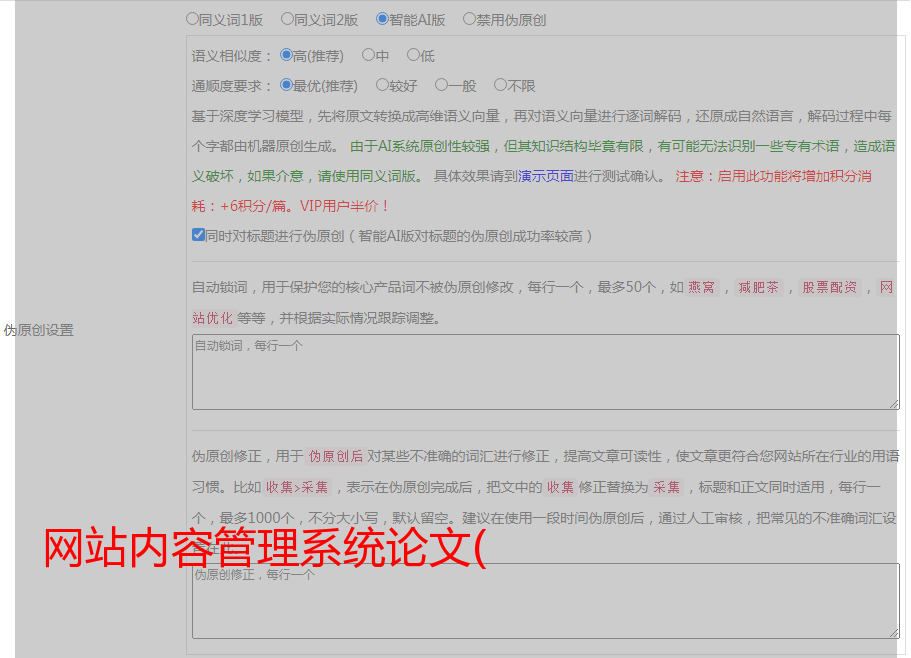Focus the 自动锁词 text area
The image size is (911, 658).
(x=546, y=372)
